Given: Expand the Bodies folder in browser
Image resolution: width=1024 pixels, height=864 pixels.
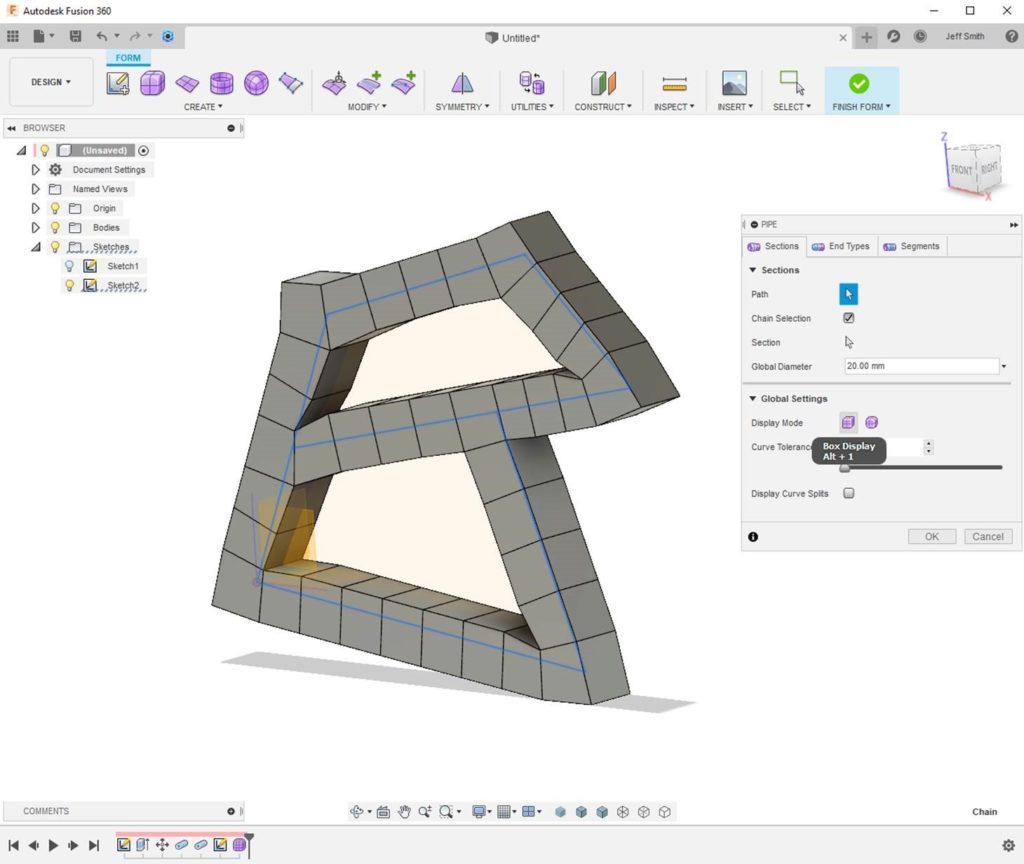Looking at the screenshot, I should click(x=36, y=228).
